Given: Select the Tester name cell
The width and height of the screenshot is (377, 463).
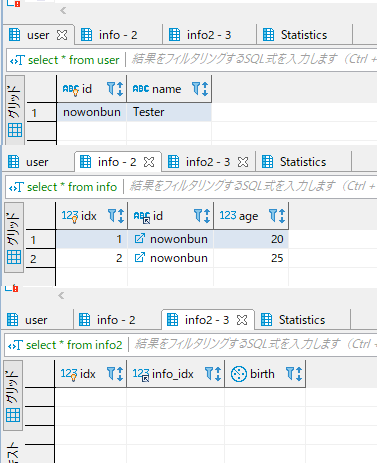Looking at the screenshot, I should click(169, 112).
